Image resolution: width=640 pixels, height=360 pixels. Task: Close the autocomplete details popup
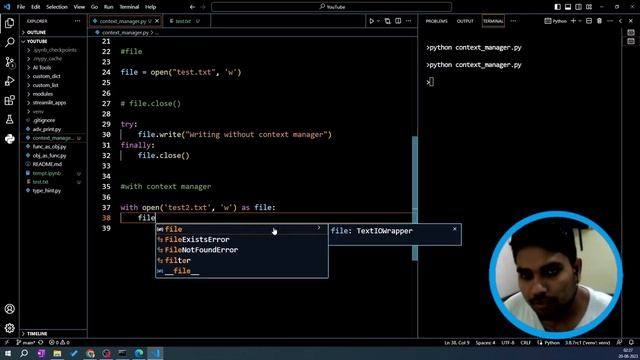tap(455, 229)
